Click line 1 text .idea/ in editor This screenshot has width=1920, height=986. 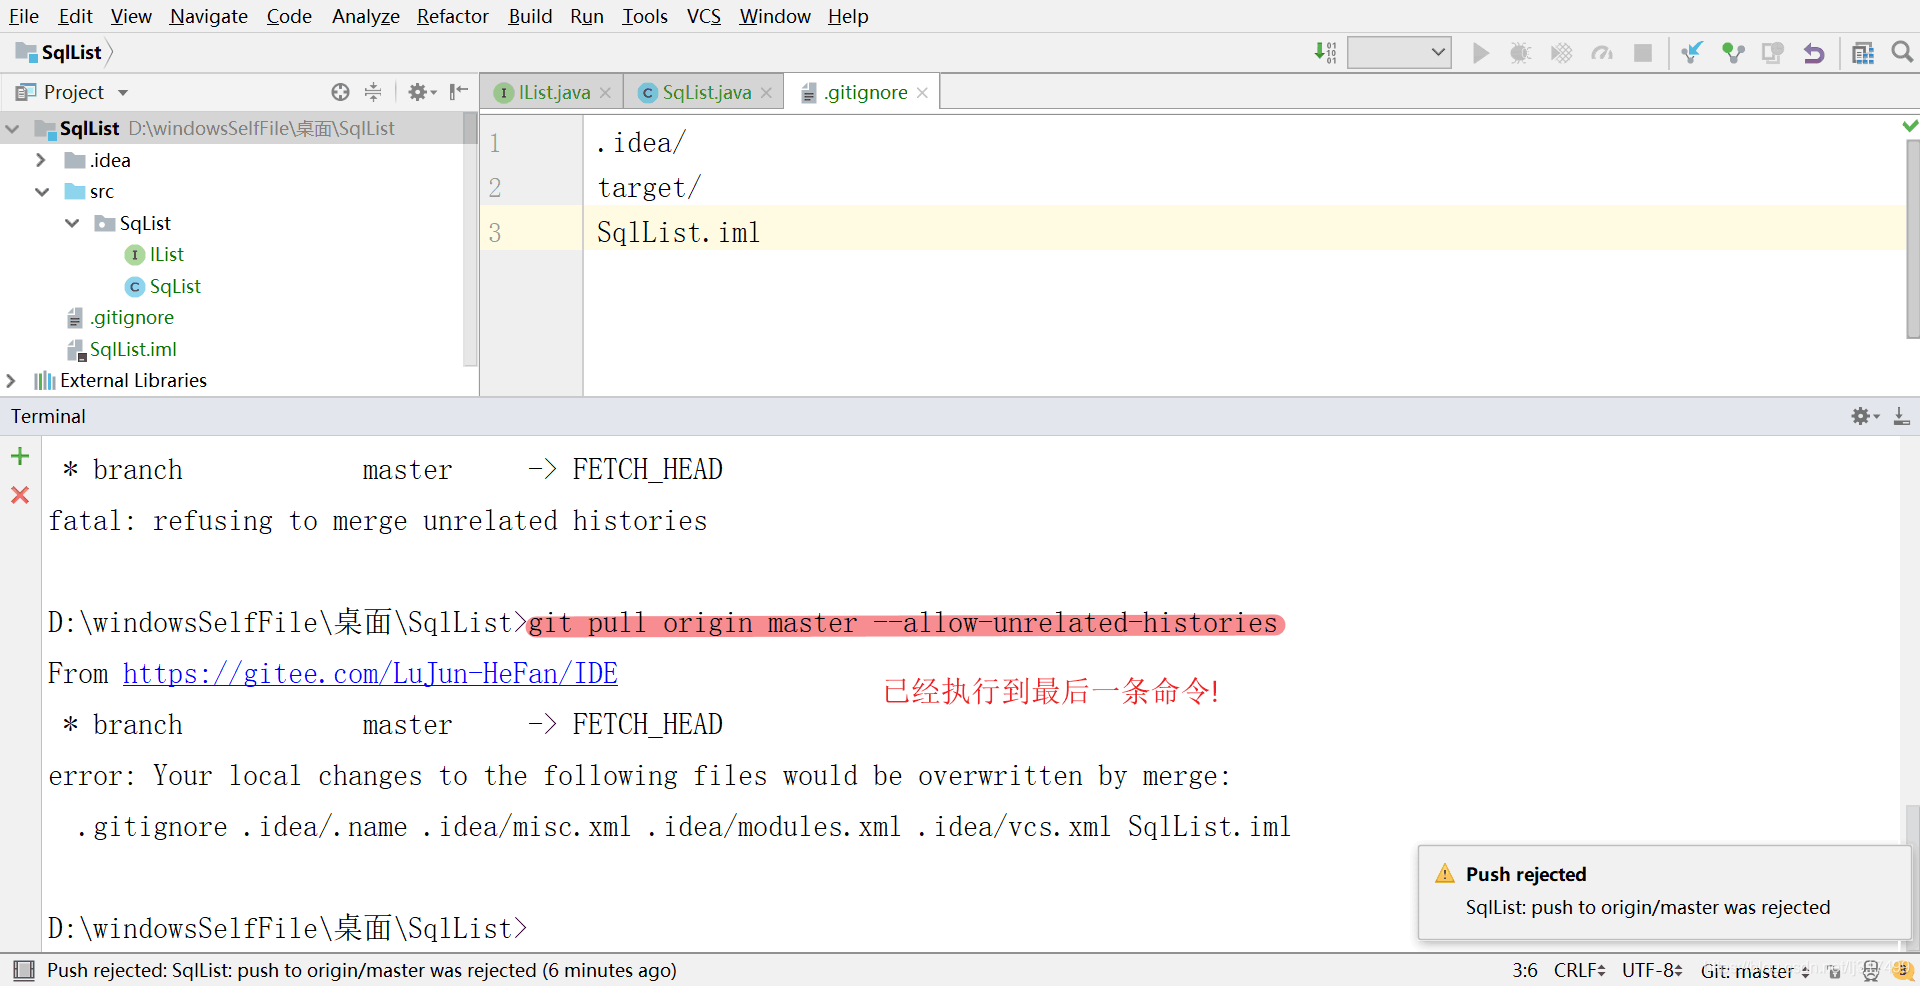[x=641, y=143]
